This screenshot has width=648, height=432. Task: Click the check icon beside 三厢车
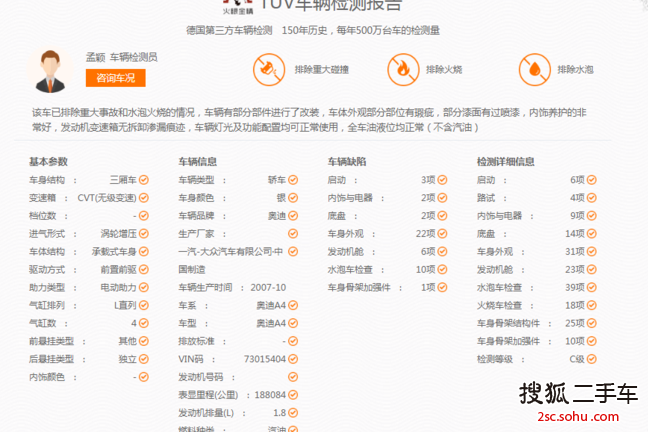point(144,180)
